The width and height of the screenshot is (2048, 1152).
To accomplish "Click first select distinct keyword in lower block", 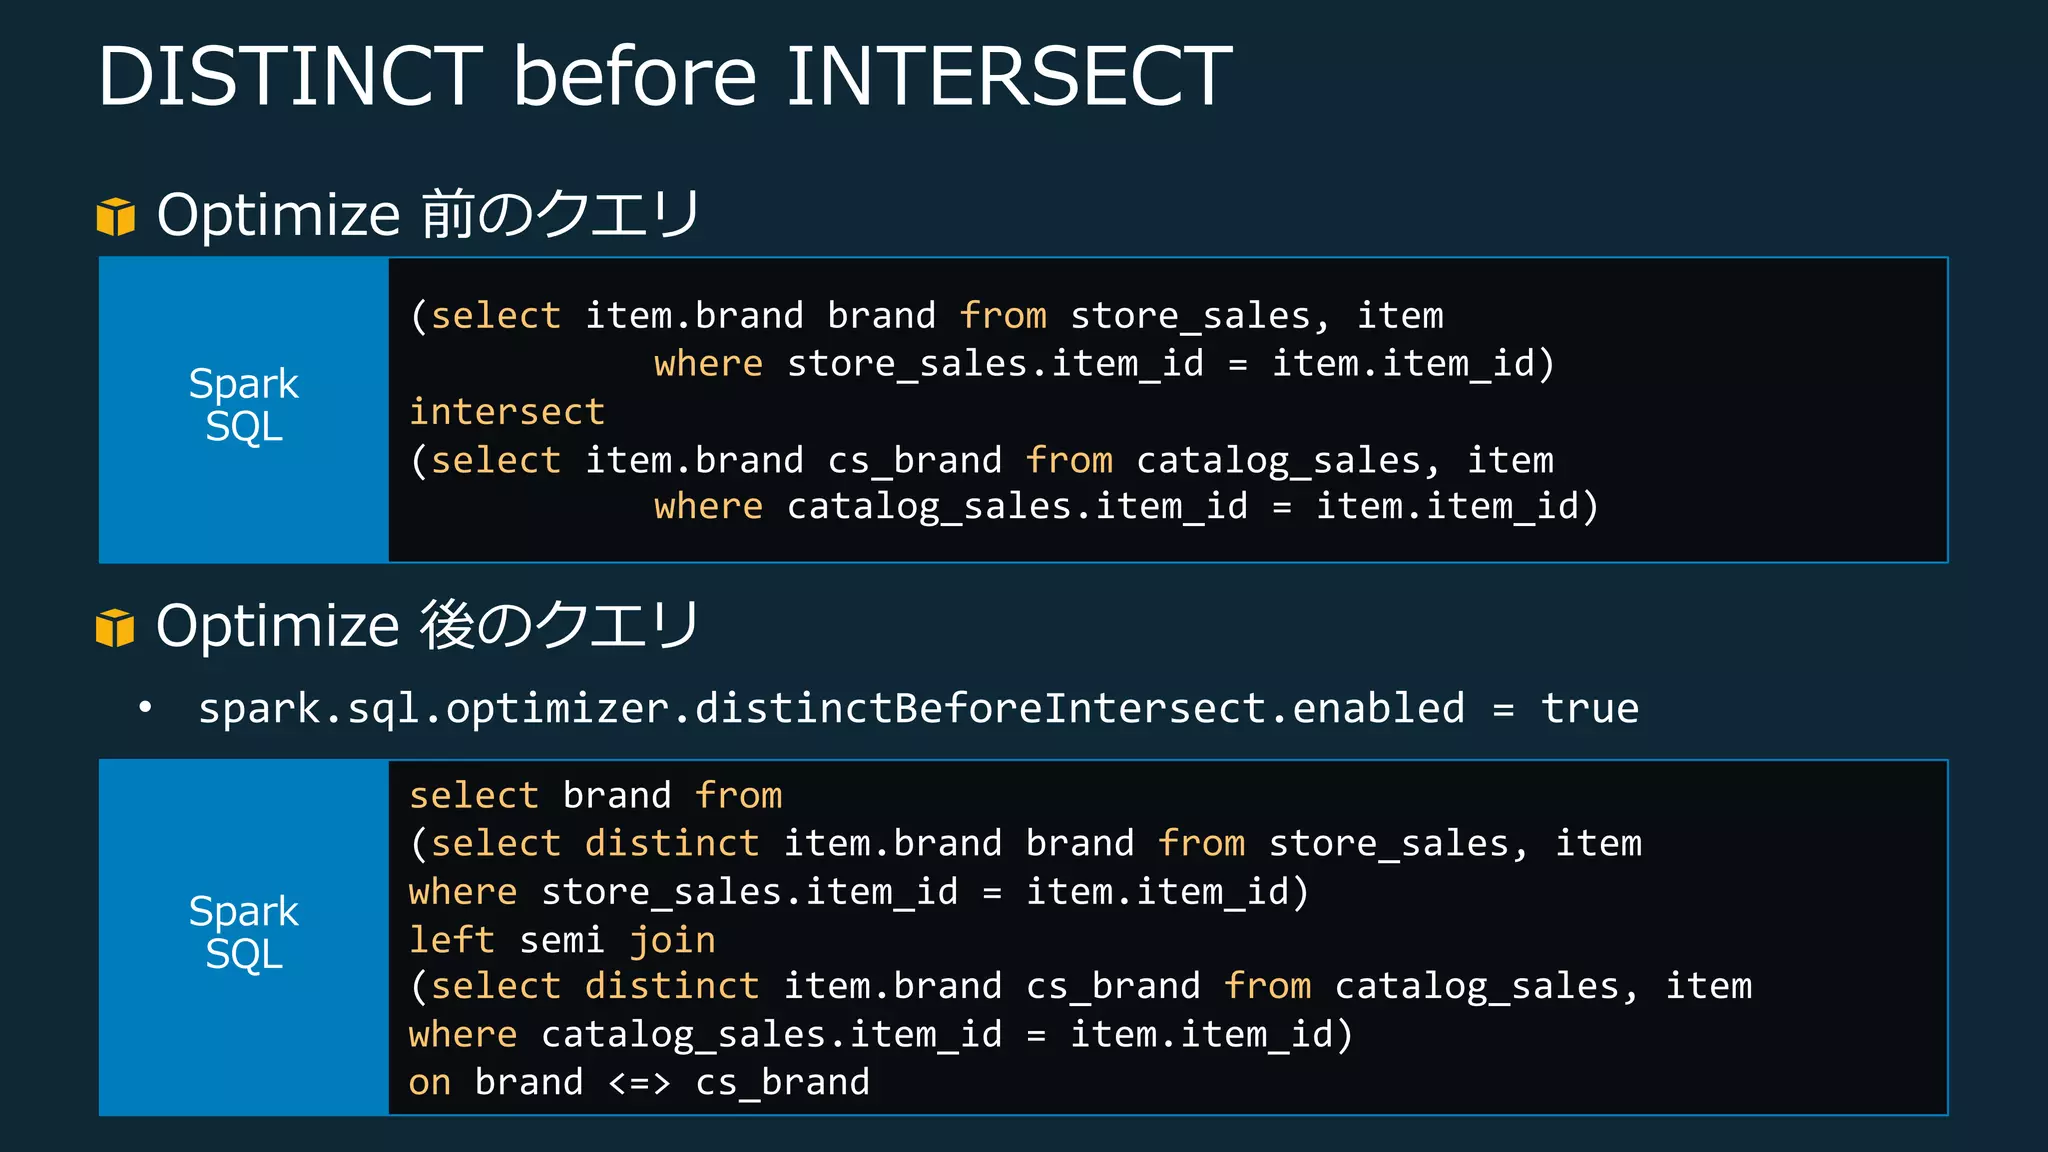I will coord(594,844).
